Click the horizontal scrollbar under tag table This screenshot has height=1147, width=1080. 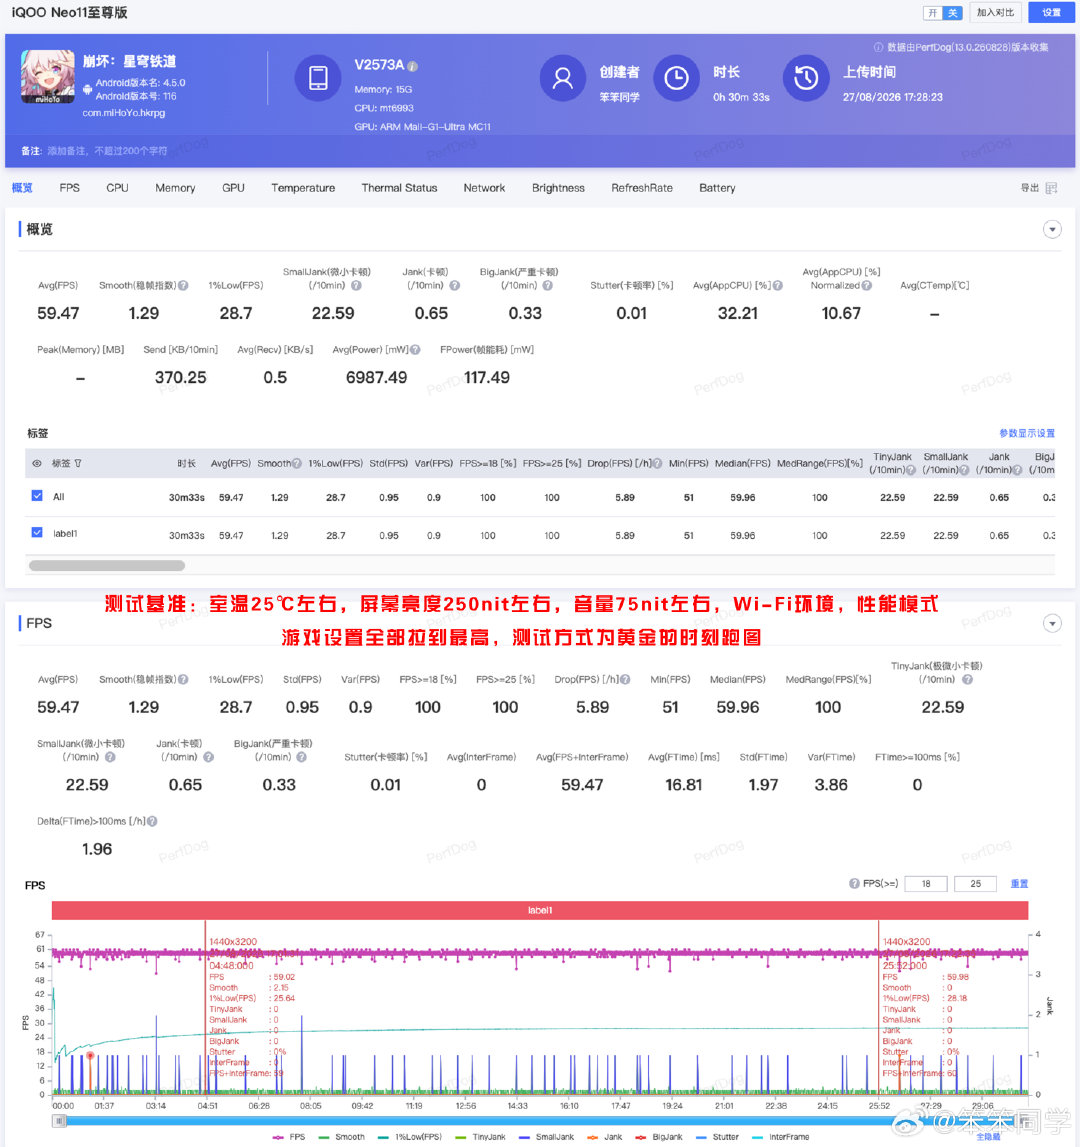(107, 565)
